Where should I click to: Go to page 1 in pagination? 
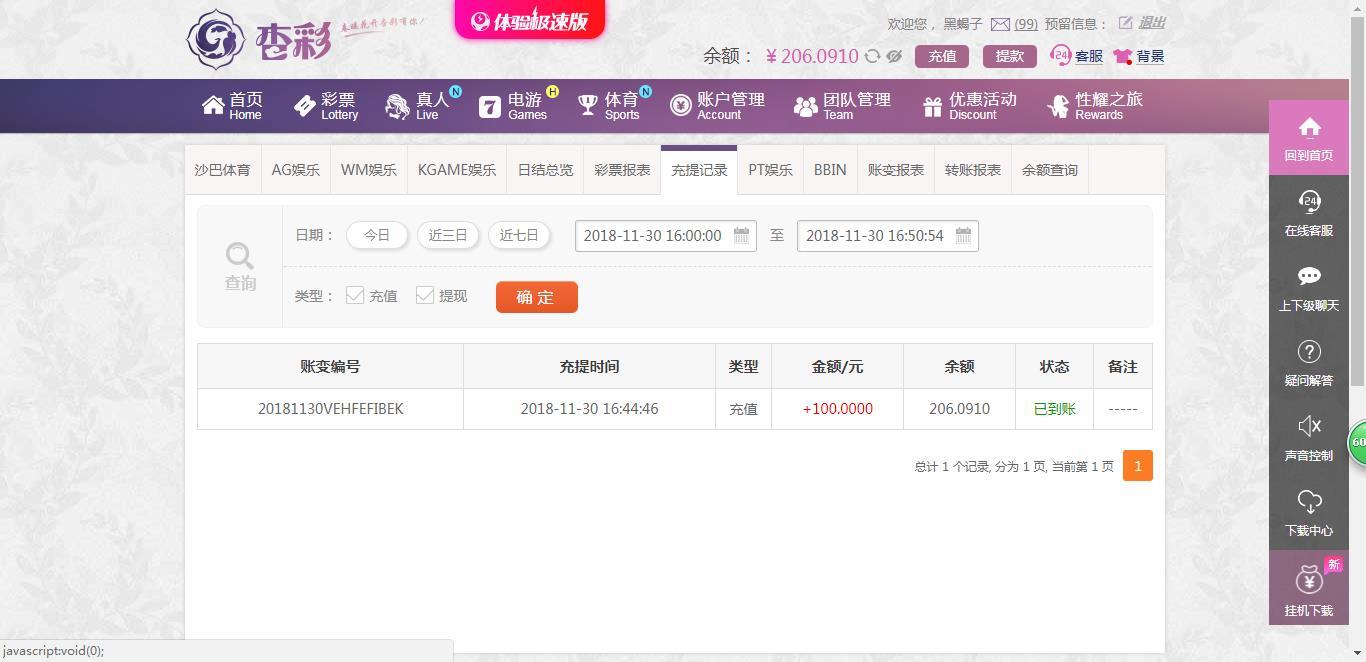click(x=1138, y=466)
